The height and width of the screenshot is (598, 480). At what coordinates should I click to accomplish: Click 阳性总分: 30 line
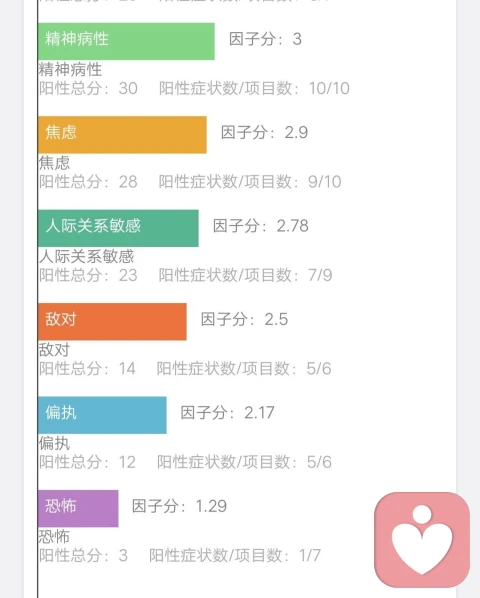point(88,88)
